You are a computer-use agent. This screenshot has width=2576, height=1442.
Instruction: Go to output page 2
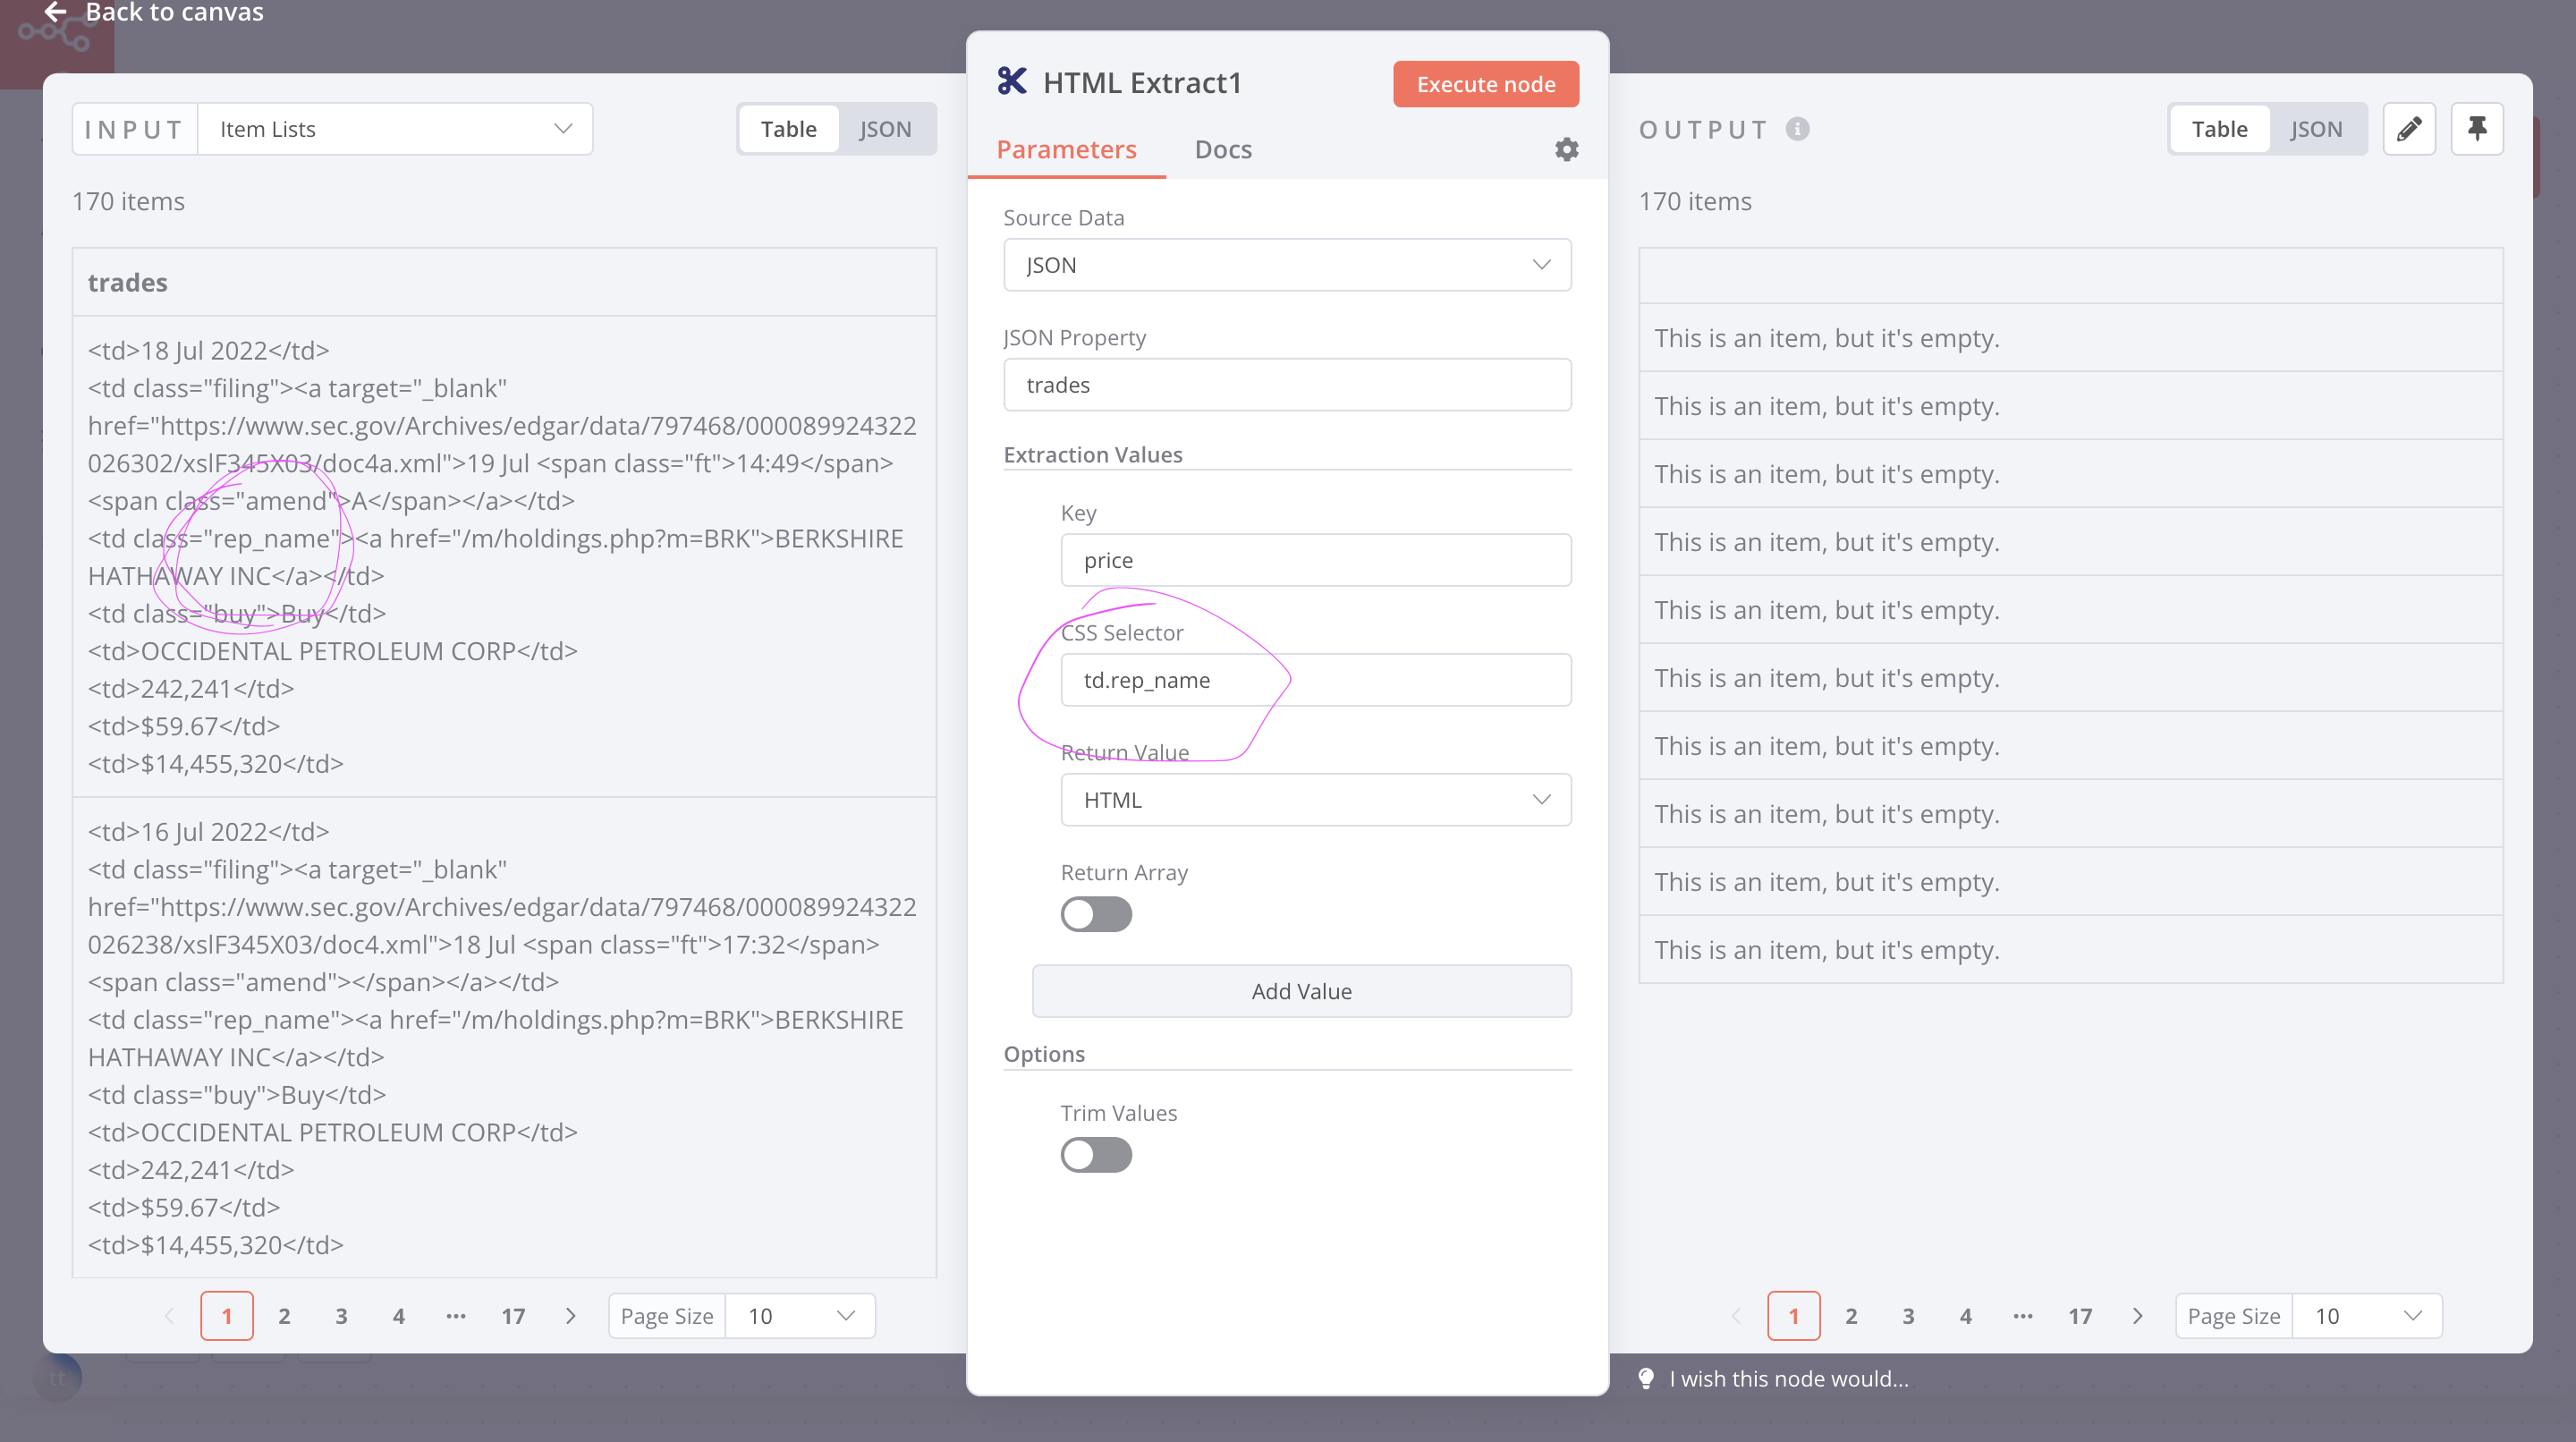(x=1851, y=1316)
